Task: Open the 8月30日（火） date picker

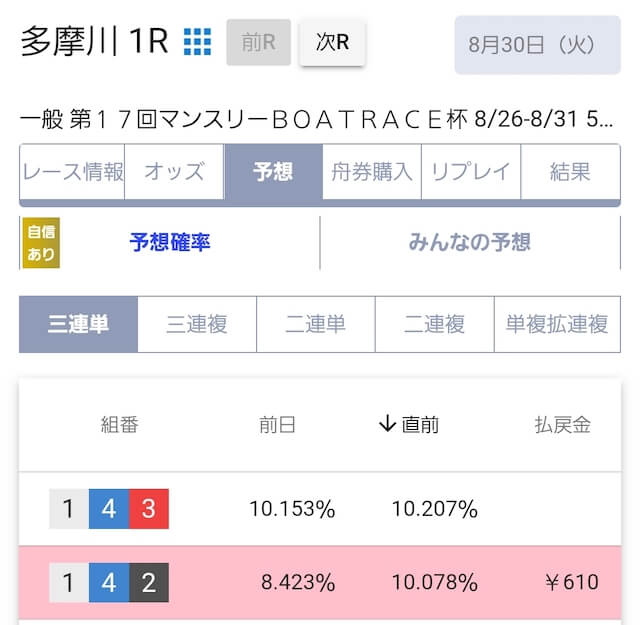Action: pyautogui.click(x=538, y=45)
